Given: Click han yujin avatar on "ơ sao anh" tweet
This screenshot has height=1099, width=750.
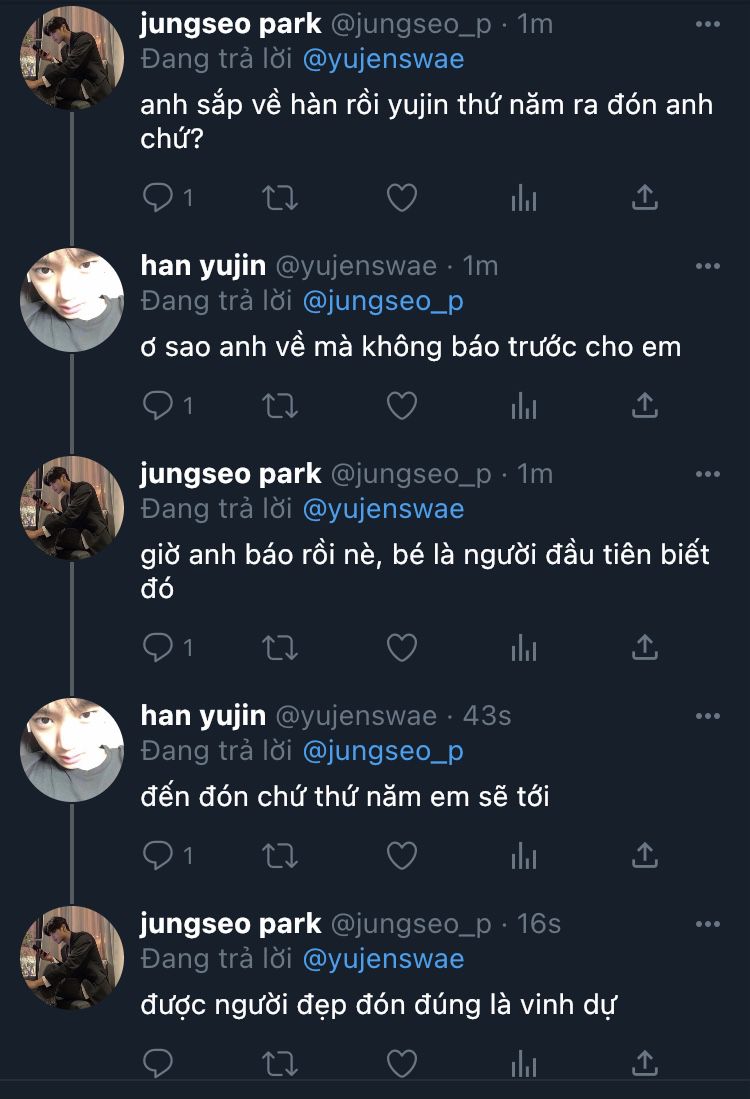Looking at the screenshot, I should [x=72, y=300].
